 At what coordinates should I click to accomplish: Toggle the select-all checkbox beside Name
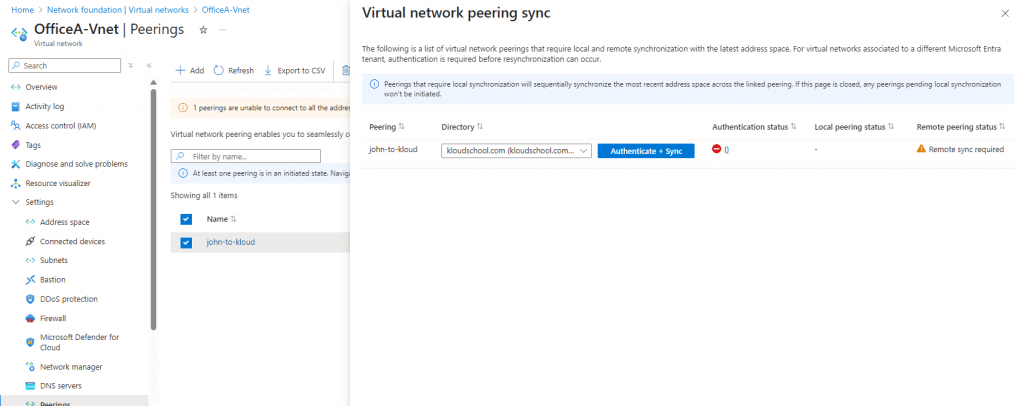click(x=185, y=219)
